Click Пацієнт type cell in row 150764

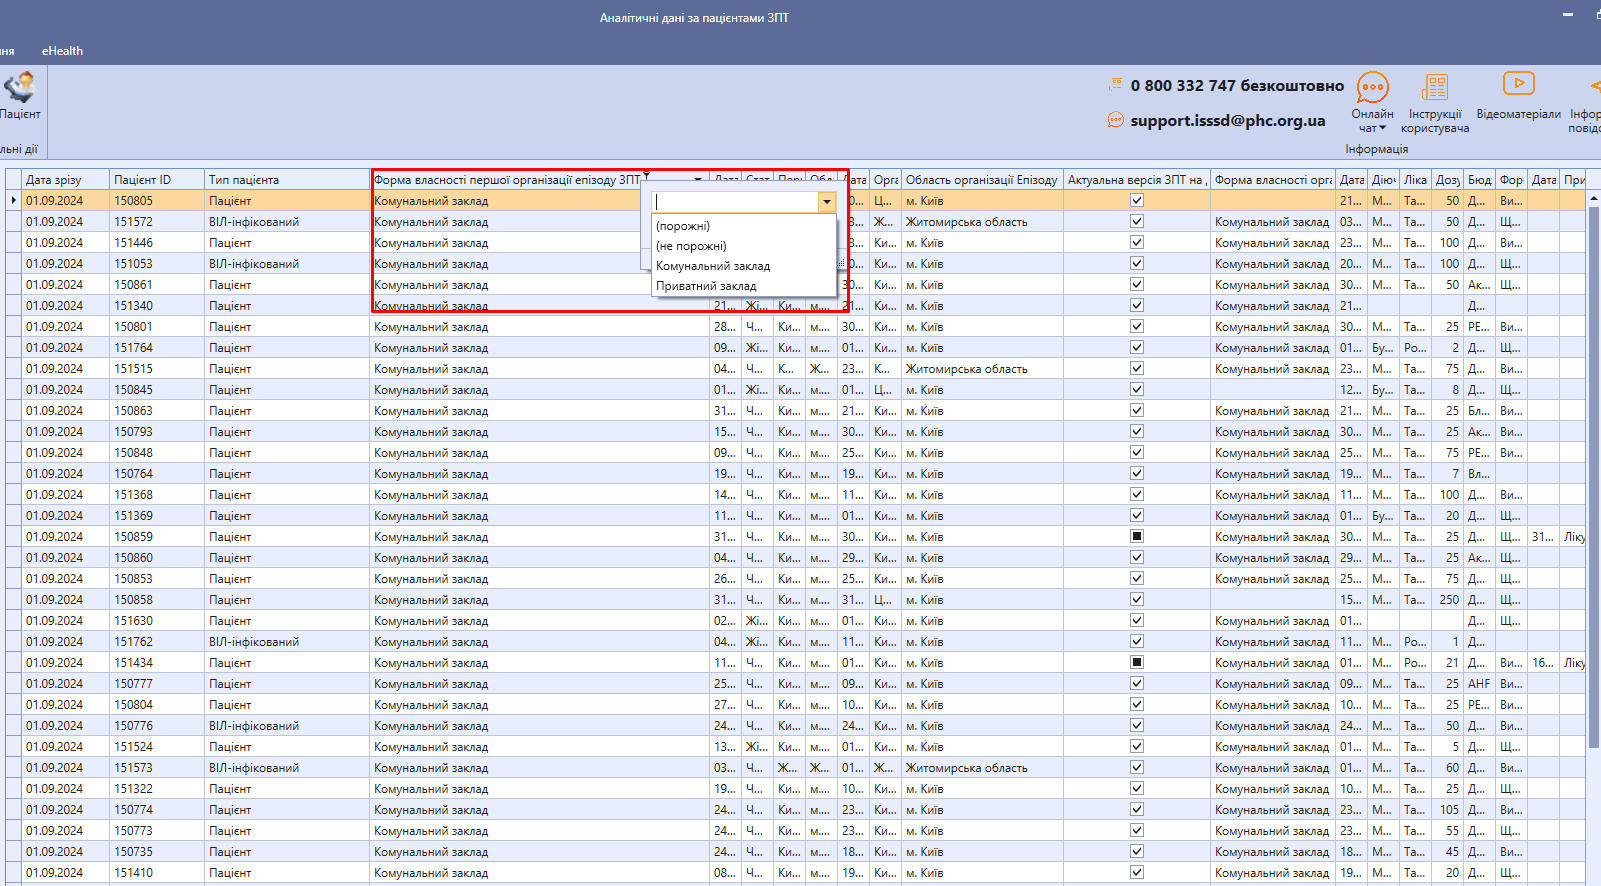(x=287, y=474)
